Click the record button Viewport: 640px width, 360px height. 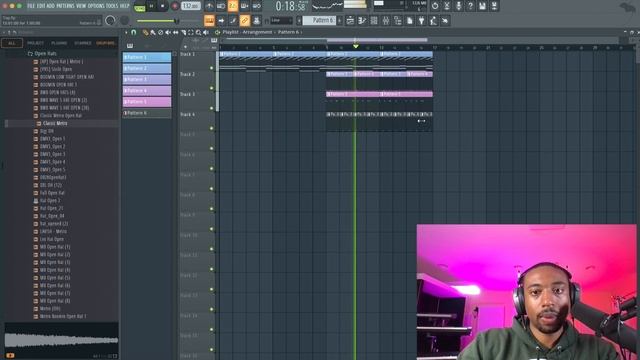tap(175, 6)
